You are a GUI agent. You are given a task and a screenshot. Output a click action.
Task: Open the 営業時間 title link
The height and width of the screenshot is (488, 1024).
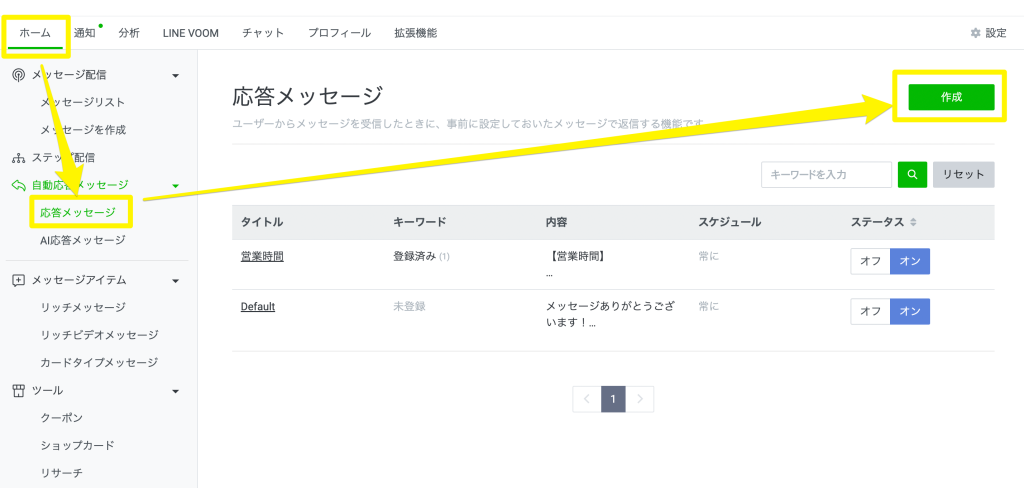pyautogui.click(x=262, y=256)
